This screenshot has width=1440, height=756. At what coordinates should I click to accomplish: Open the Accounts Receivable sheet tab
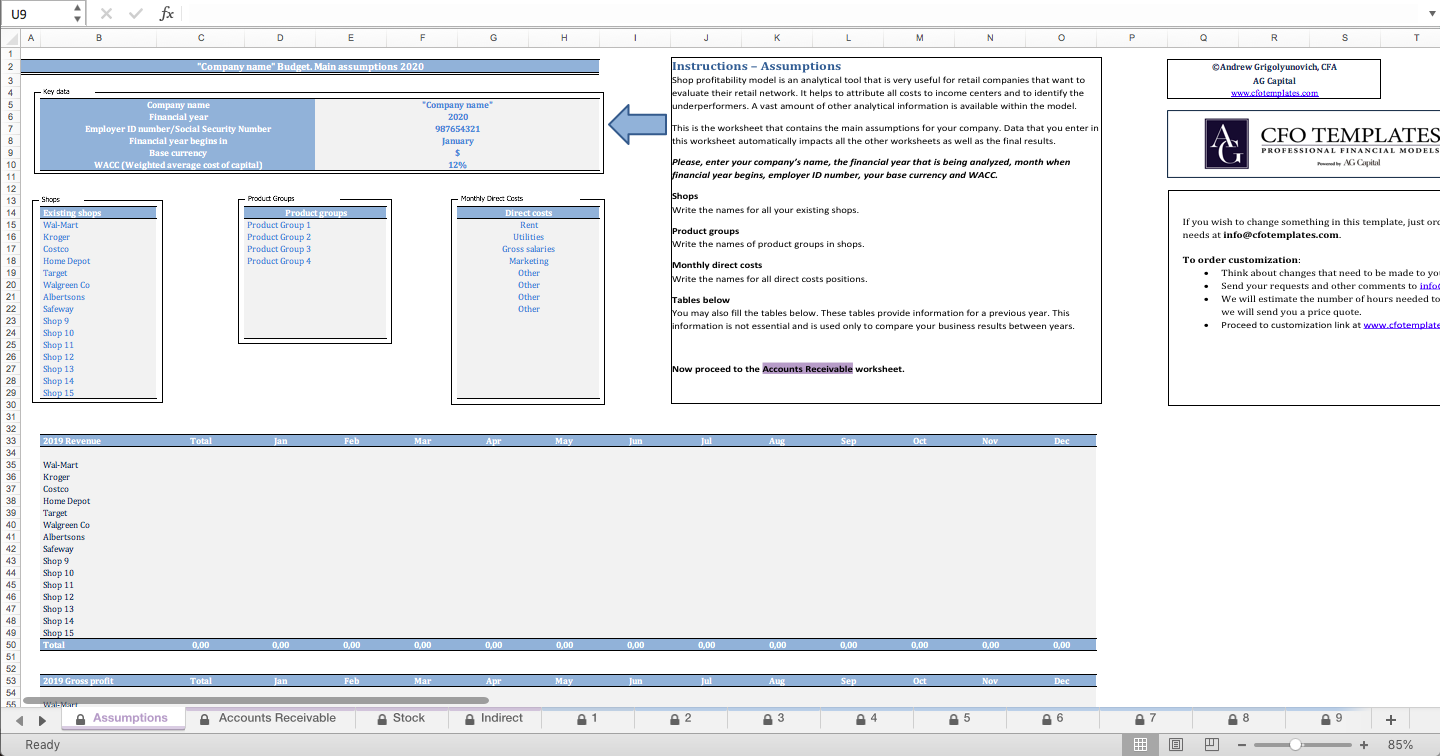pyautogui.click(x=268, y=718)
